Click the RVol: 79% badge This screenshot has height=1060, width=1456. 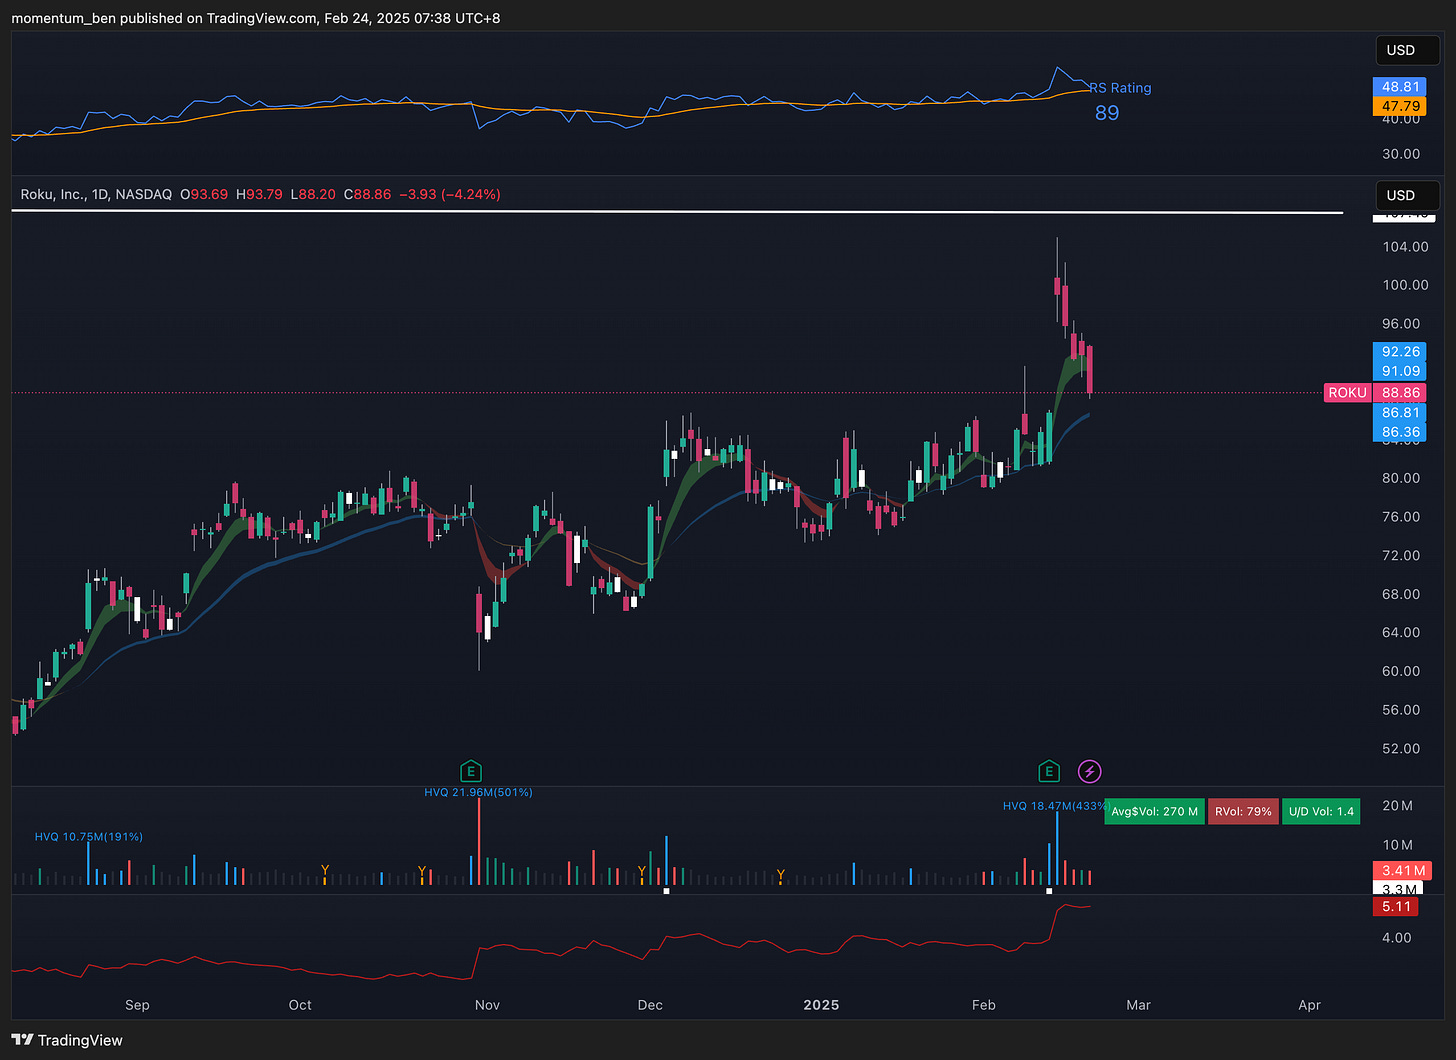tap(1243, 811)
